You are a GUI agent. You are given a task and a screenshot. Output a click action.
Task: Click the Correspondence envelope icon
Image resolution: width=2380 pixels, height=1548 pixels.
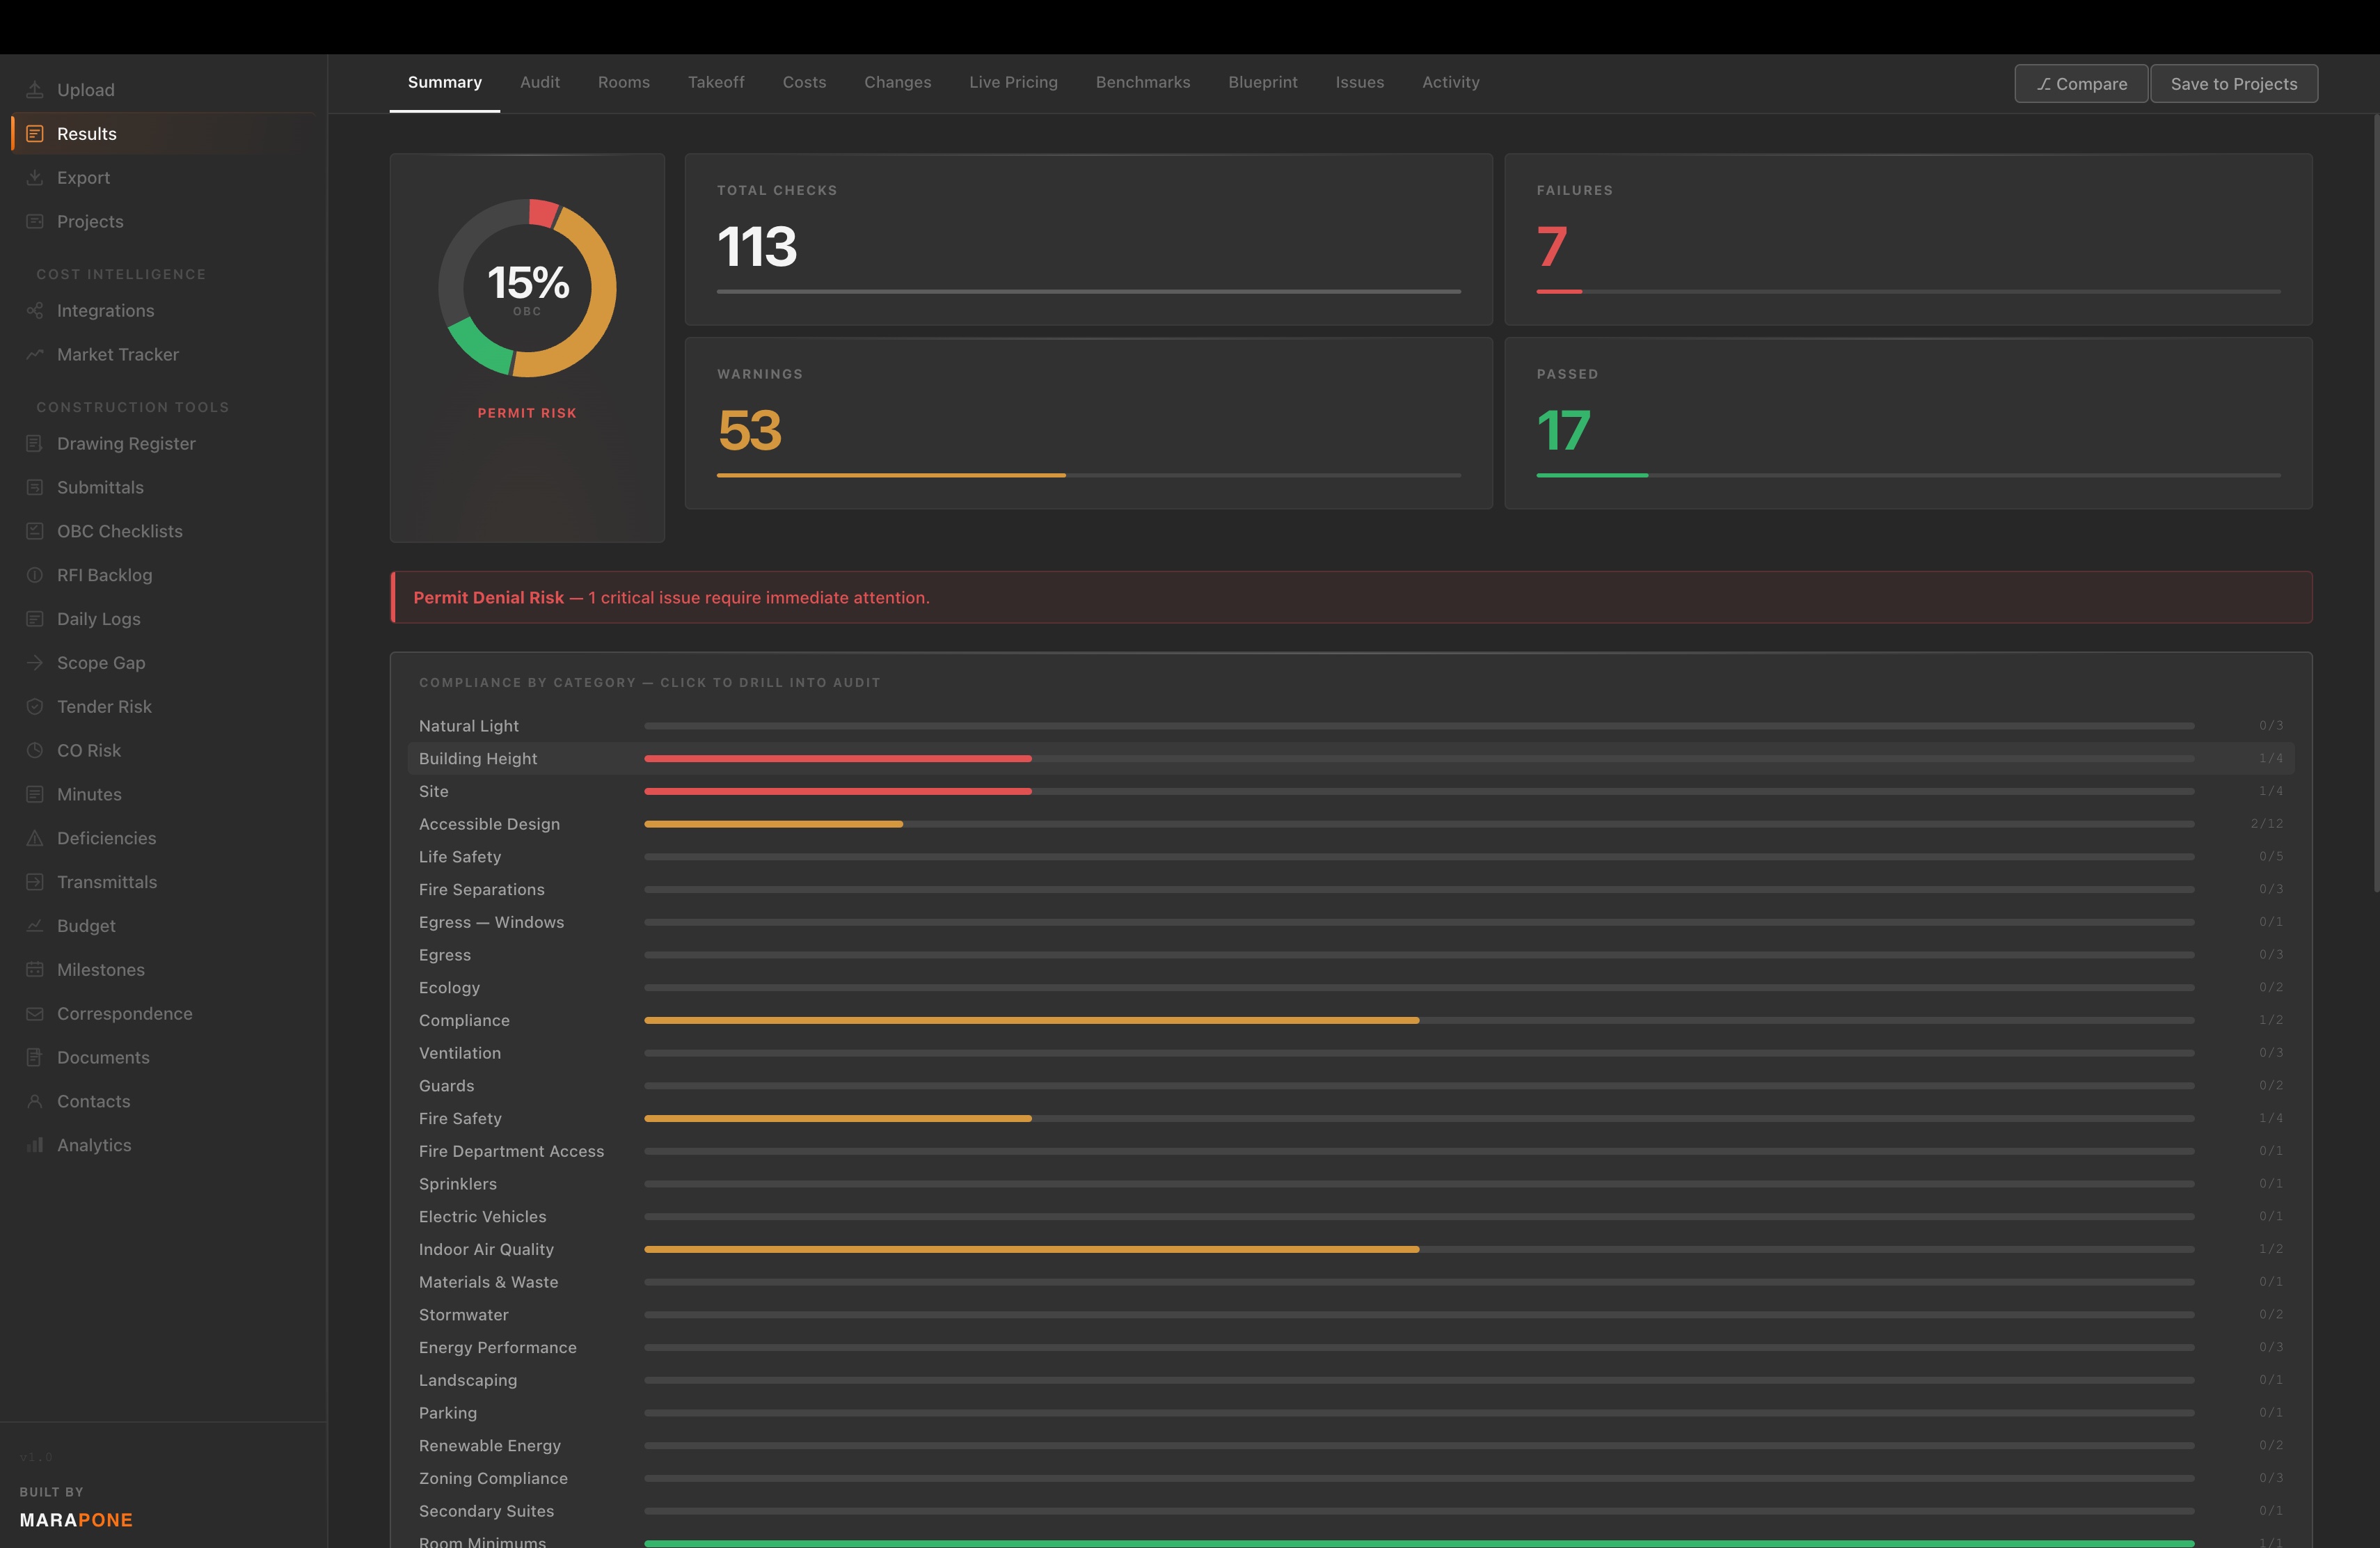pyautogui.click(x=35, y=1015)
